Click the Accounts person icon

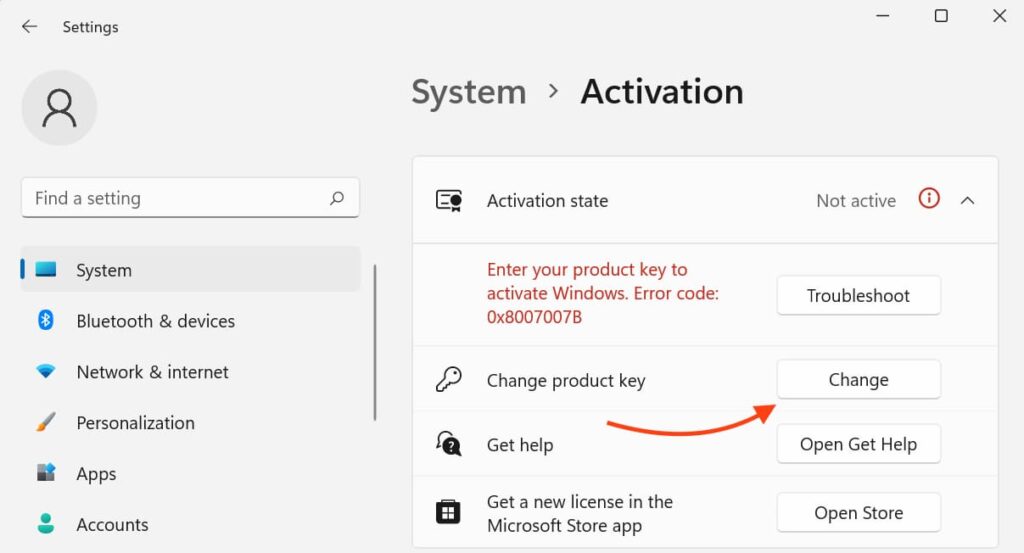pyautogui.click(x=46, y=524)
